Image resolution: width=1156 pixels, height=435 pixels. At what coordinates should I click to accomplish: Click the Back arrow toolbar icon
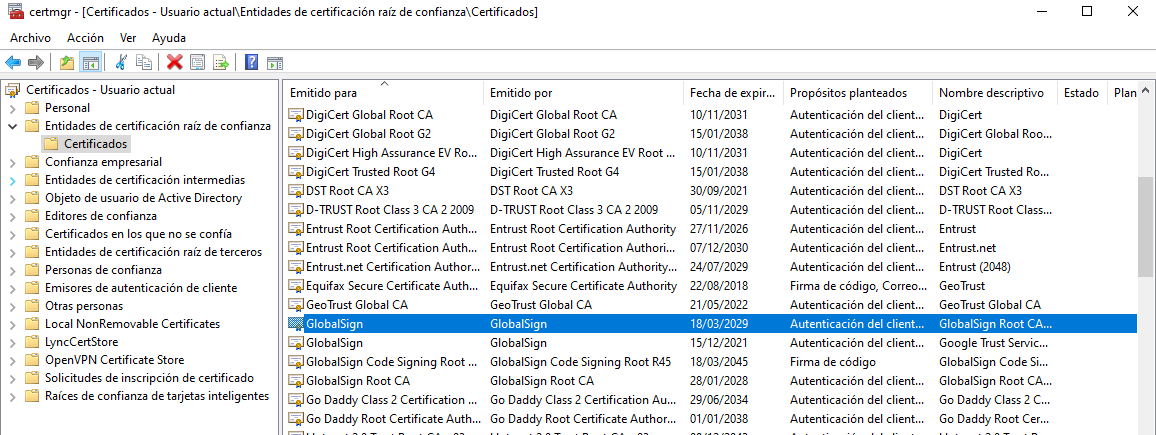coord(13,62)
